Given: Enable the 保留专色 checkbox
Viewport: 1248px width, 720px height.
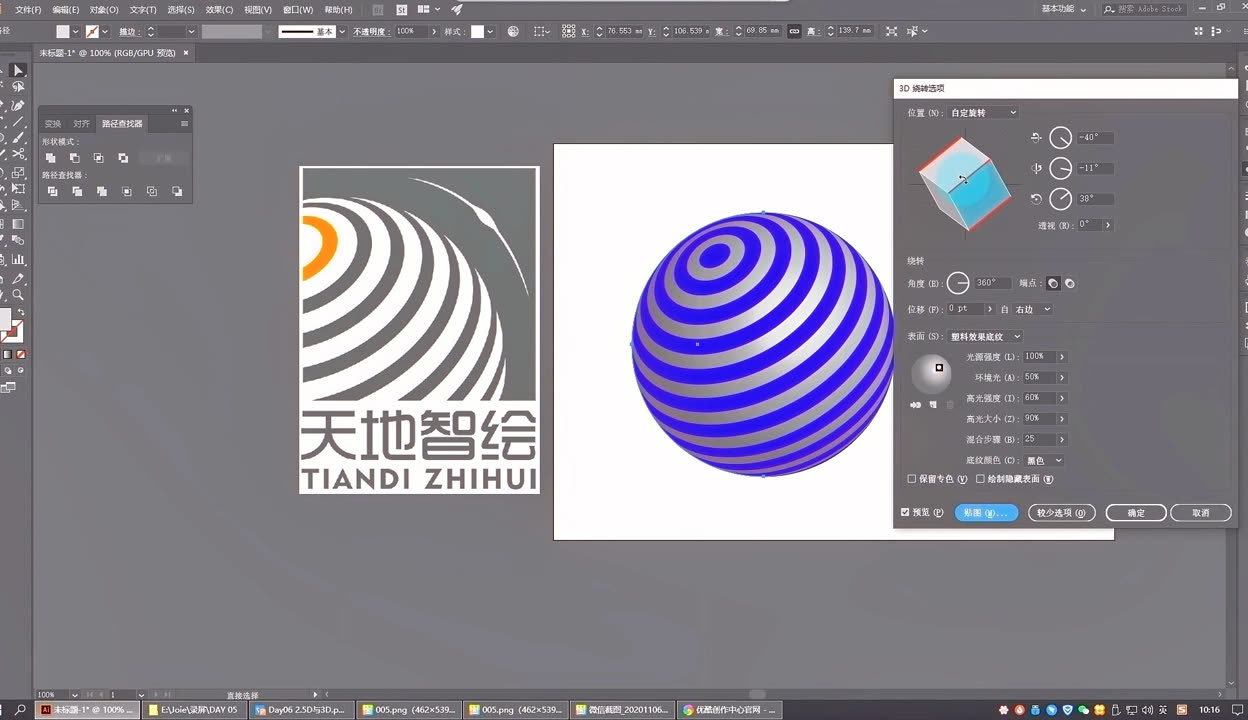Looking at the screenshot, I should tap(911, 479).
